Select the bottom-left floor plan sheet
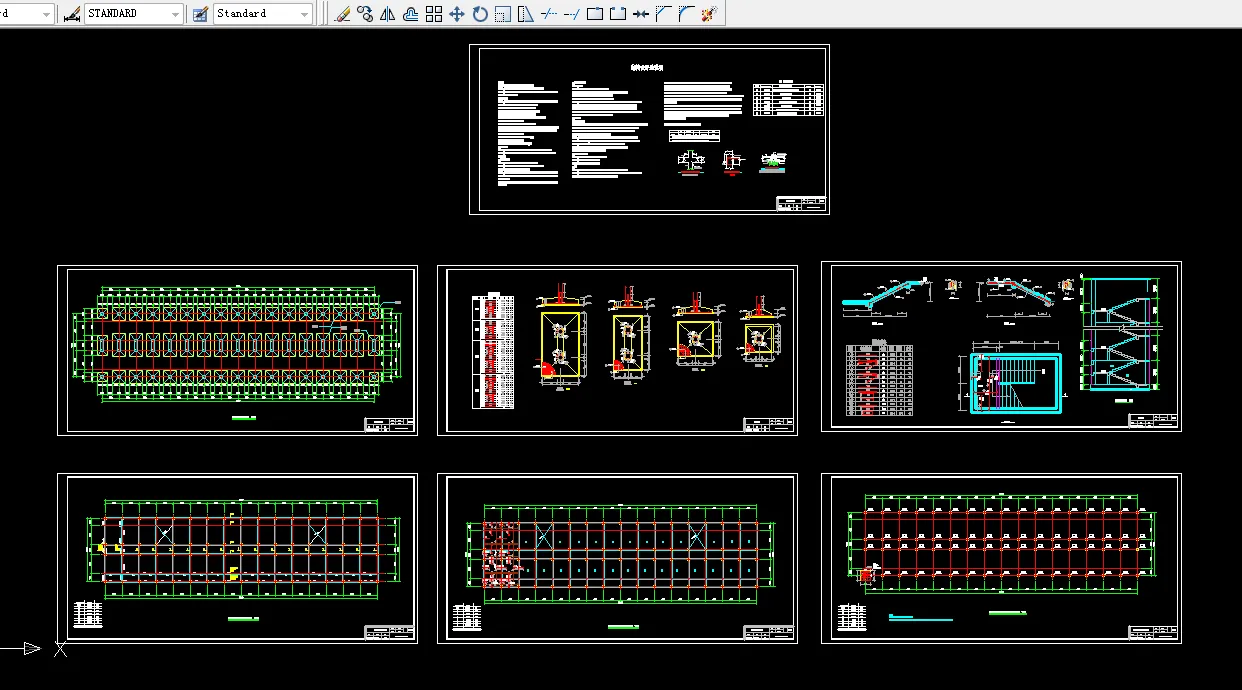The height and width of the screenshot is (690, 1242). (x=237, y=558)
